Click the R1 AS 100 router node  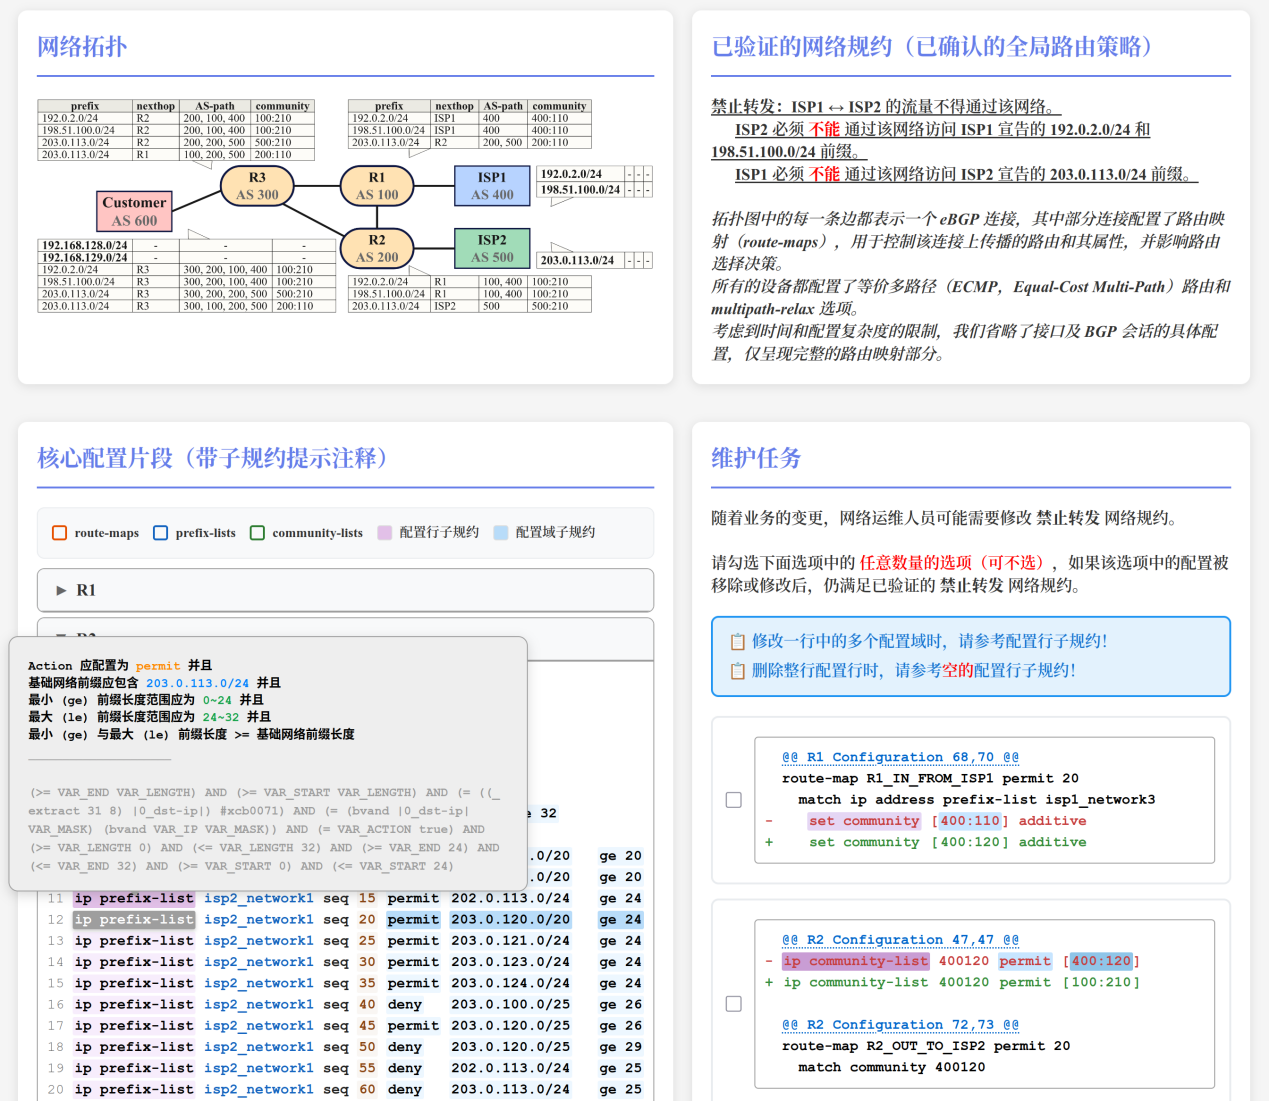[377, 186]
